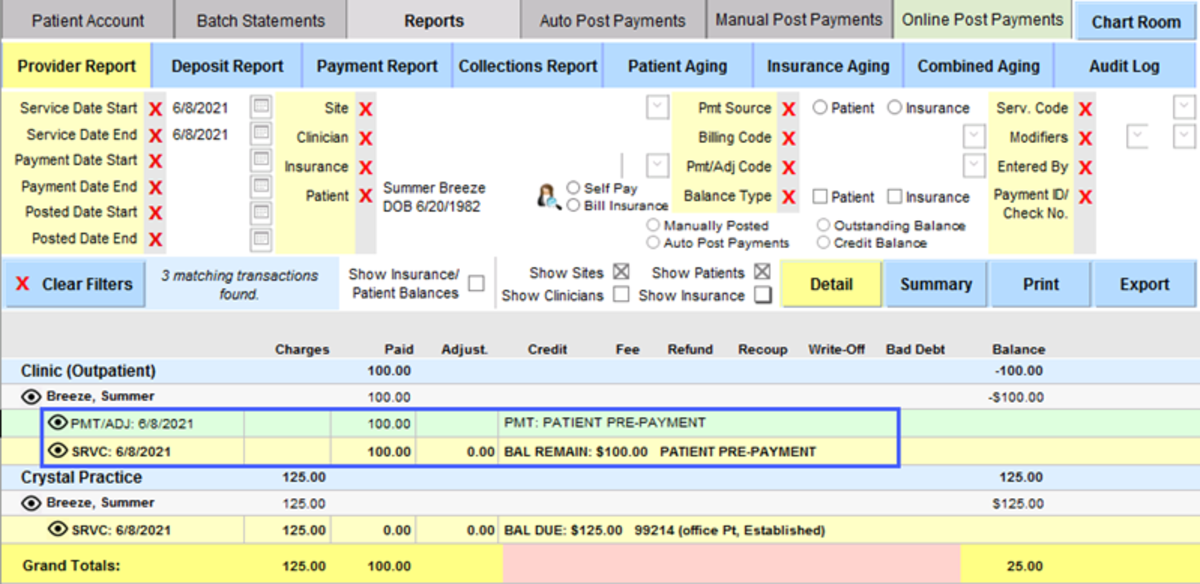Enable Show Insurance/Patient Balances

click(475, 283)
